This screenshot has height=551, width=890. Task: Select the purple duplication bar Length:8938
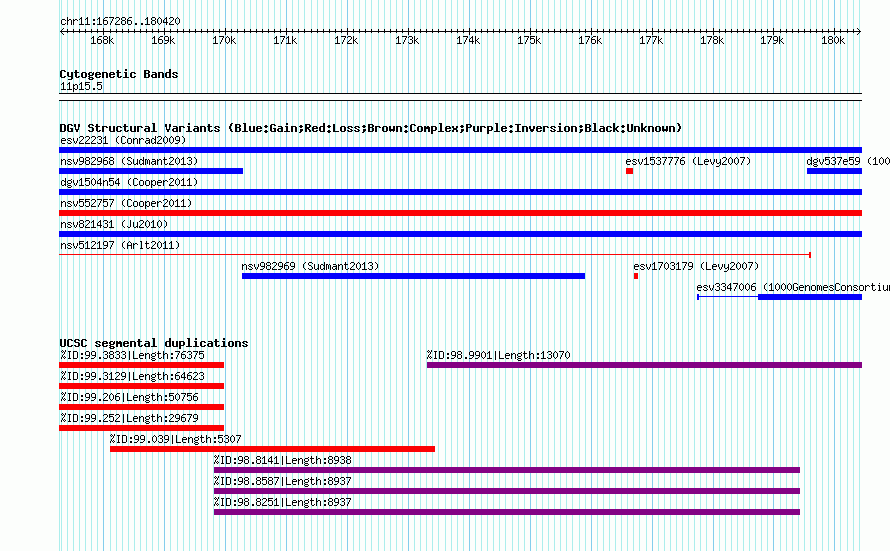(507, 470)
